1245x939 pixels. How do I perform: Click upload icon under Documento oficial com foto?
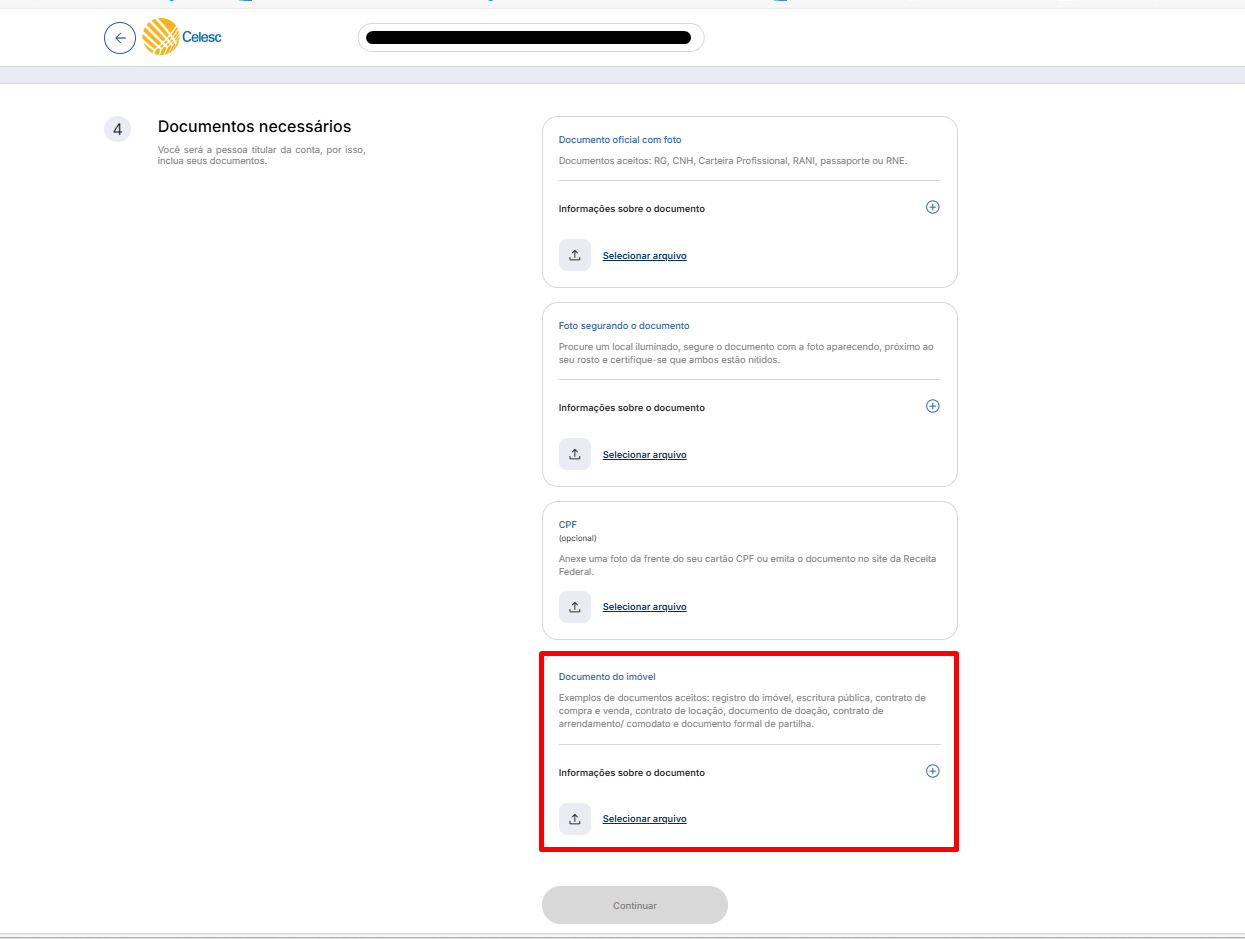click(575, 255)
